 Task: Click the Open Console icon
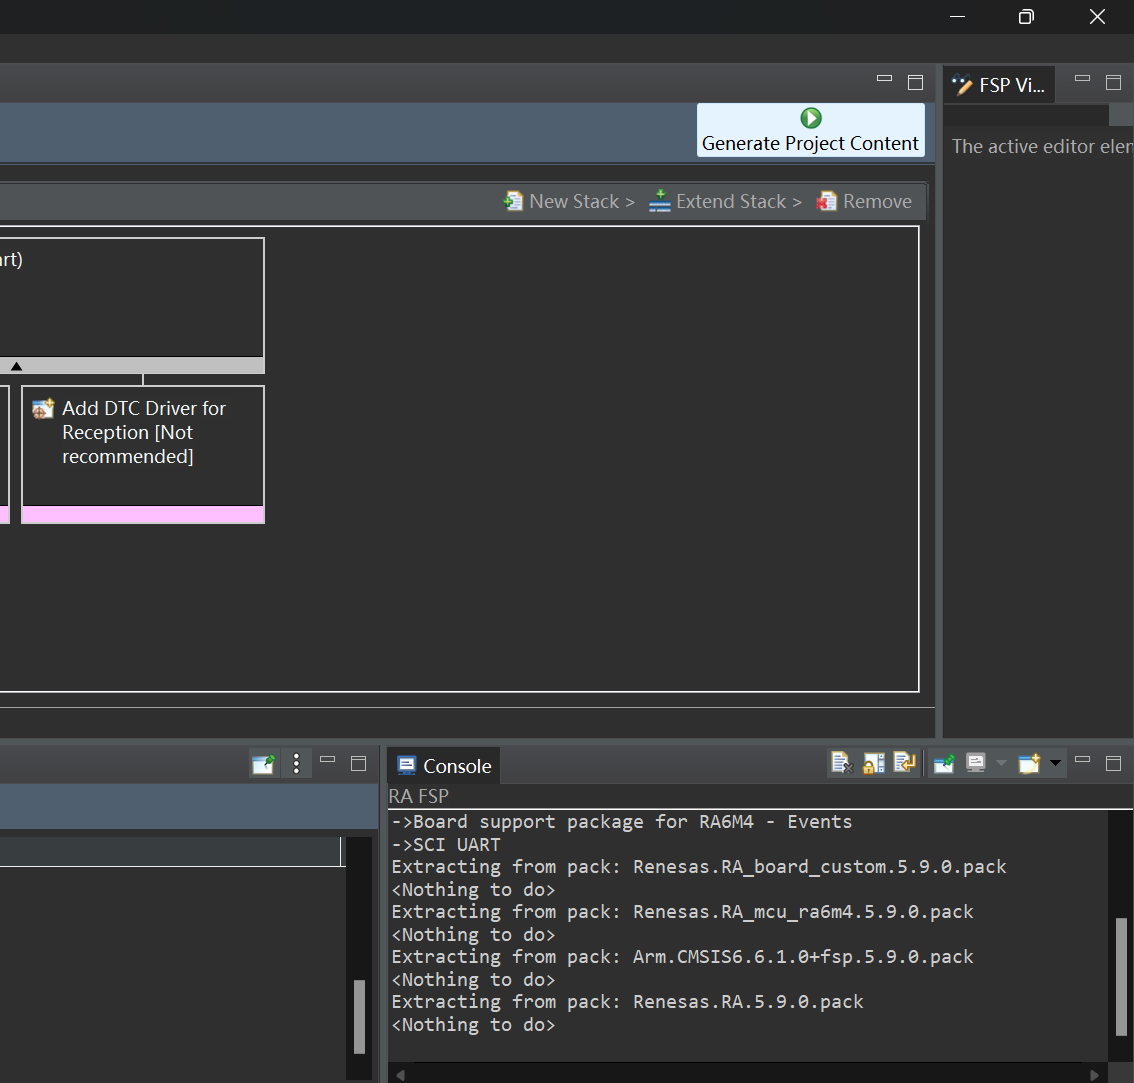click(1029, 763)
